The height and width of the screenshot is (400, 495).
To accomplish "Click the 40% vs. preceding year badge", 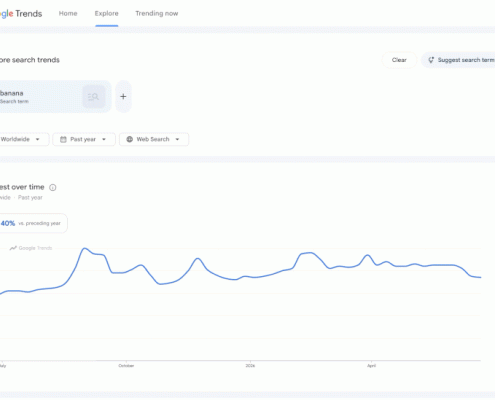I will click(32, 223).
